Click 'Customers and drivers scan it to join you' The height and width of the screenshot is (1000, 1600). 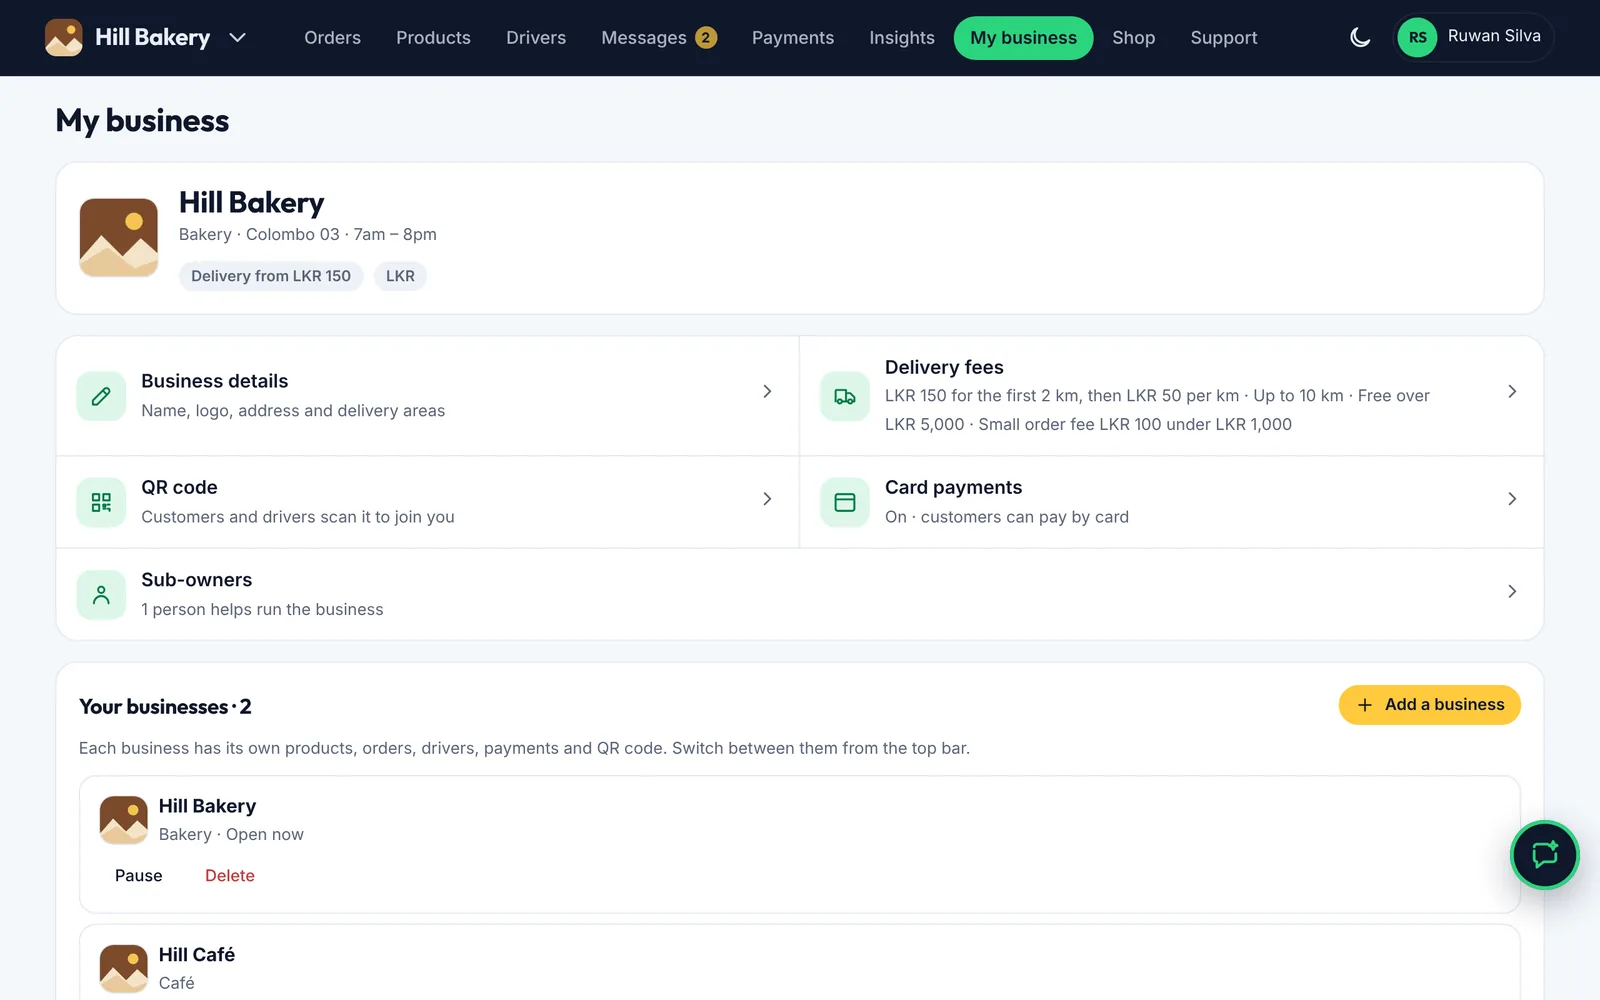298,517
